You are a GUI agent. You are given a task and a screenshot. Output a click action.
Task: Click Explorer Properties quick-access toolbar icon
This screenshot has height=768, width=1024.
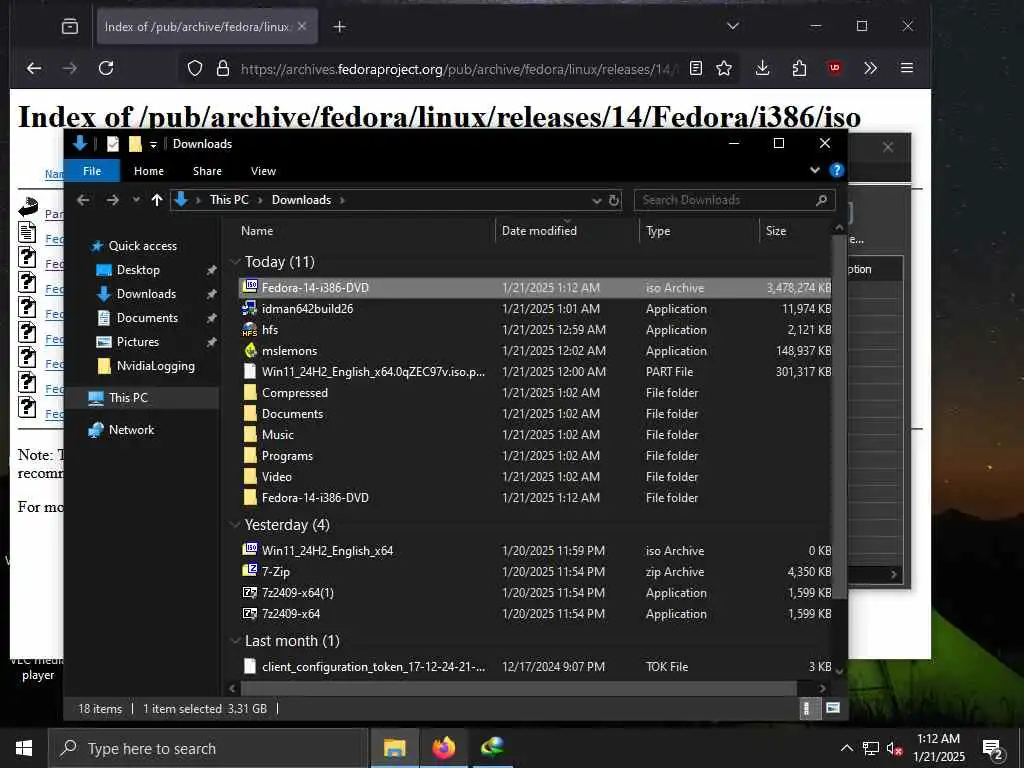point(113,144)
